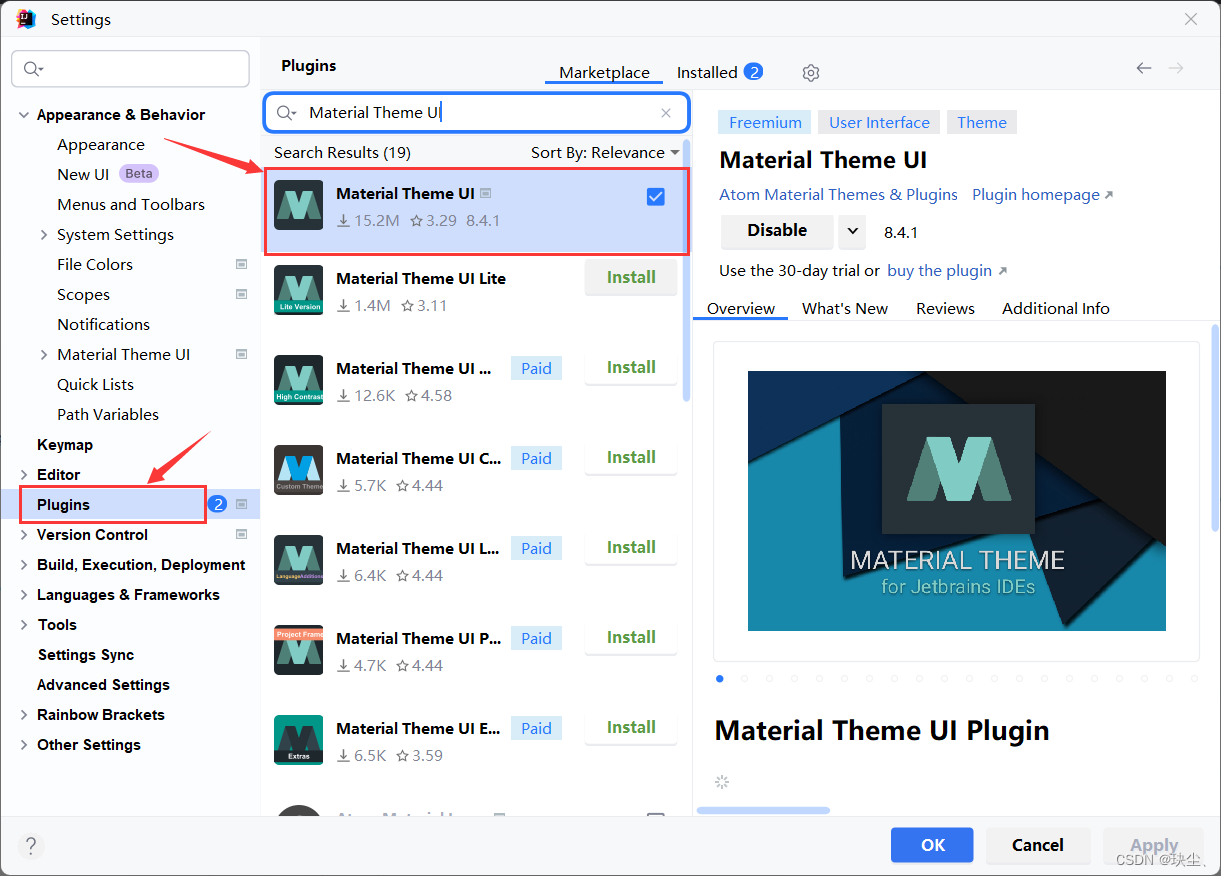The width and height of the screenshot is (1221, 876).
Task: Expand the Version Control section
Action: pos(24,535)
